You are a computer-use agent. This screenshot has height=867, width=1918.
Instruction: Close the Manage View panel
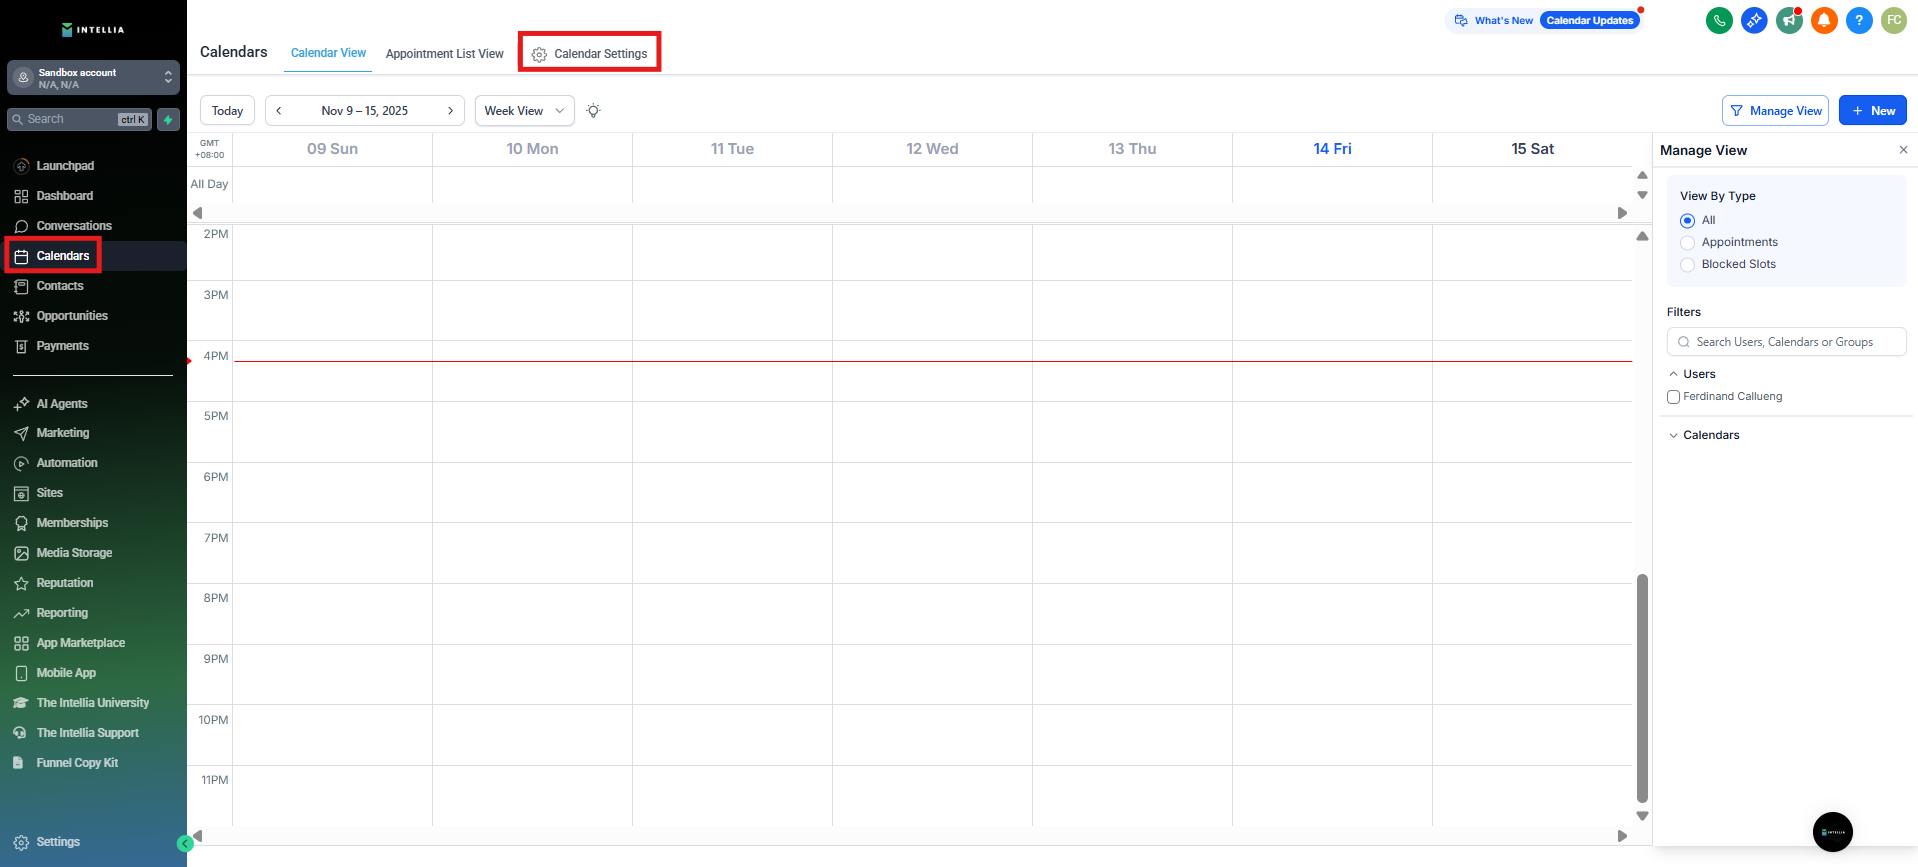click(1903, 150)
